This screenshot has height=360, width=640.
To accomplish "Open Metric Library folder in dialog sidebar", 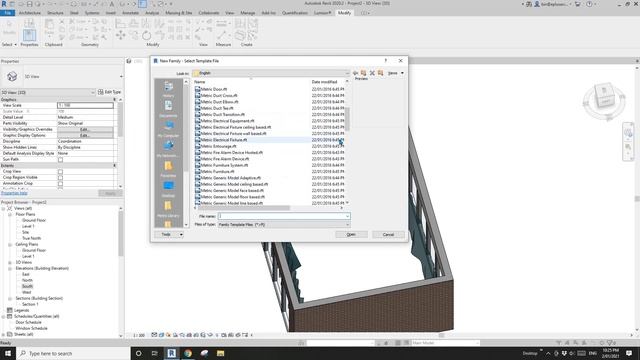I will (168, 209).
